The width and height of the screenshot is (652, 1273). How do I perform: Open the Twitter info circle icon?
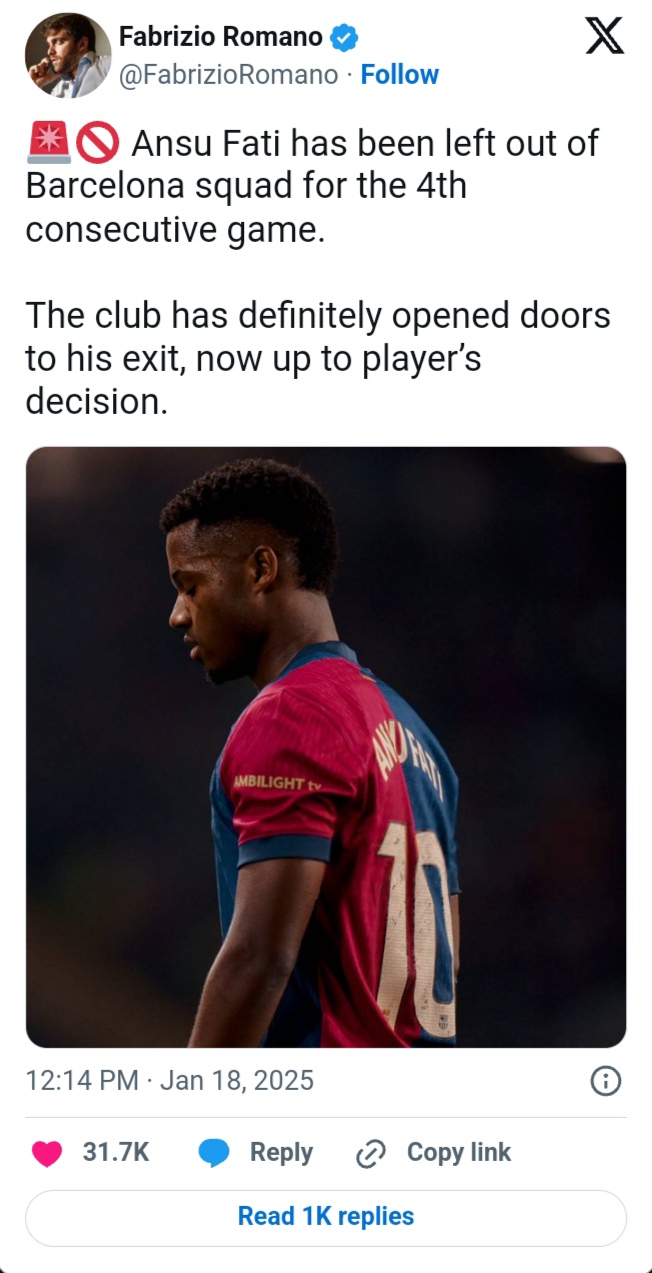pos(606,1081)
